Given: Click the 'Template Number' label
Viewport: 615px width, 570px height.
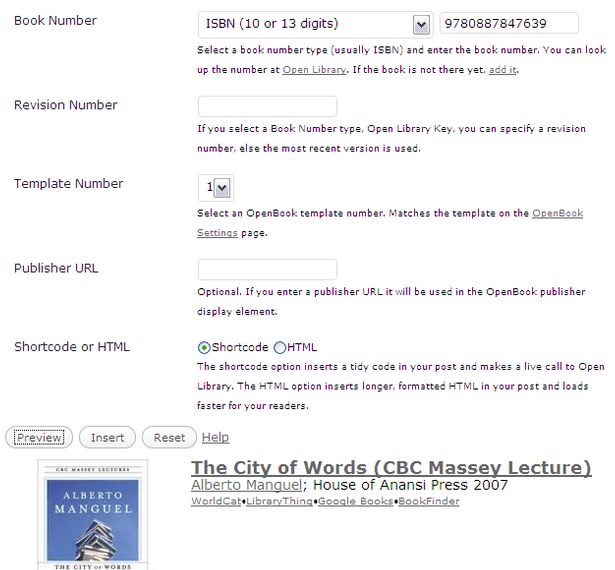Looking at the screenshot, I should pos(69,184).
